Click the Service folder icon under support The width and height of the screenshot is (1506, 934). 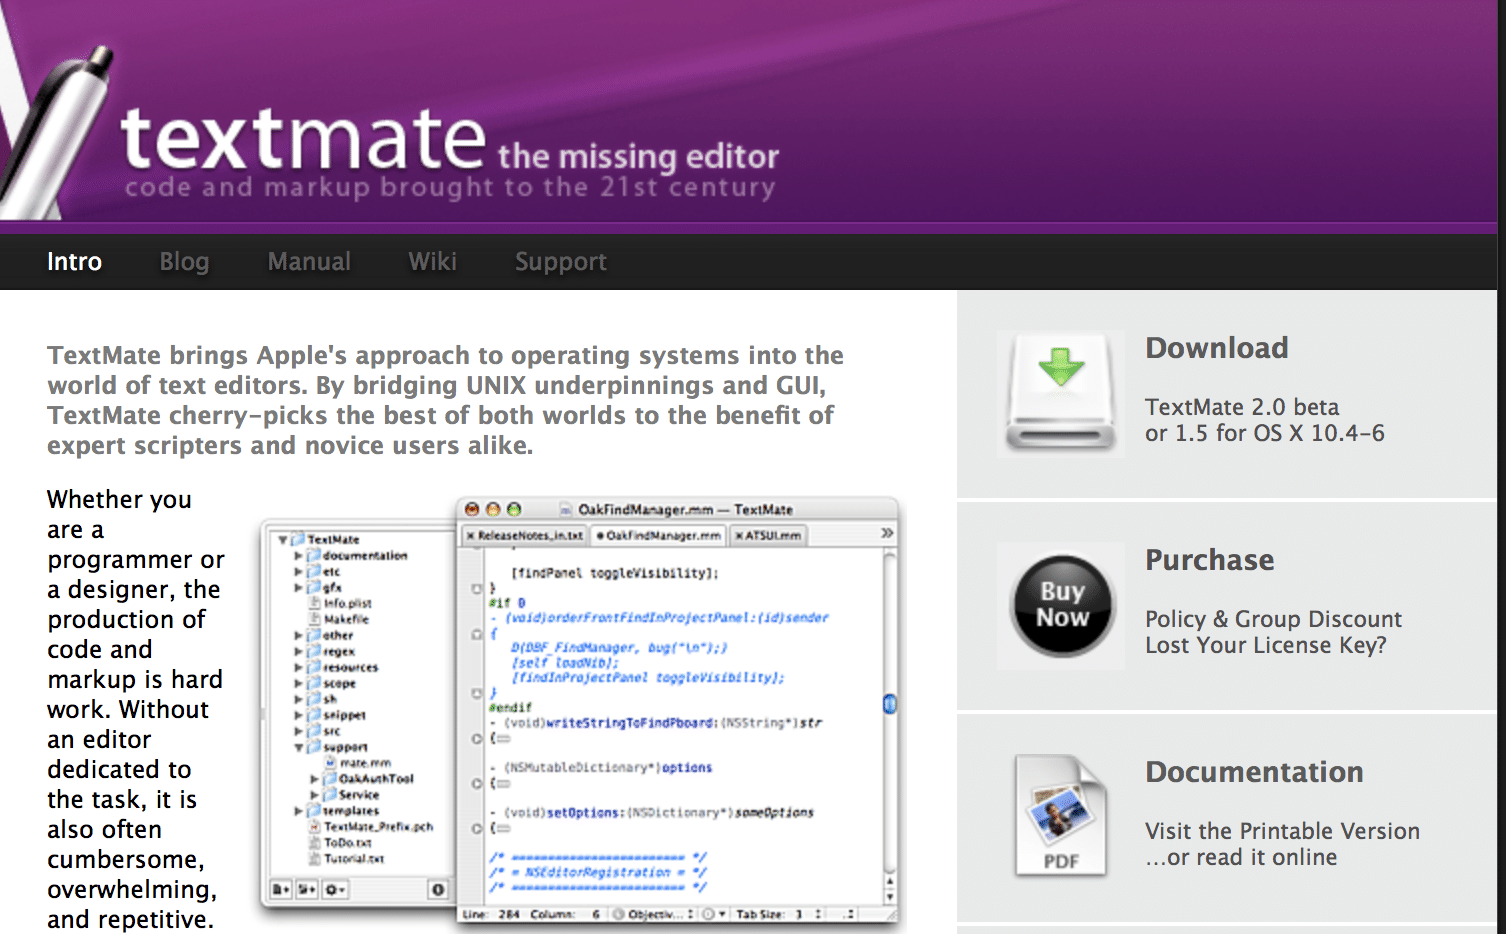point(330,795)
